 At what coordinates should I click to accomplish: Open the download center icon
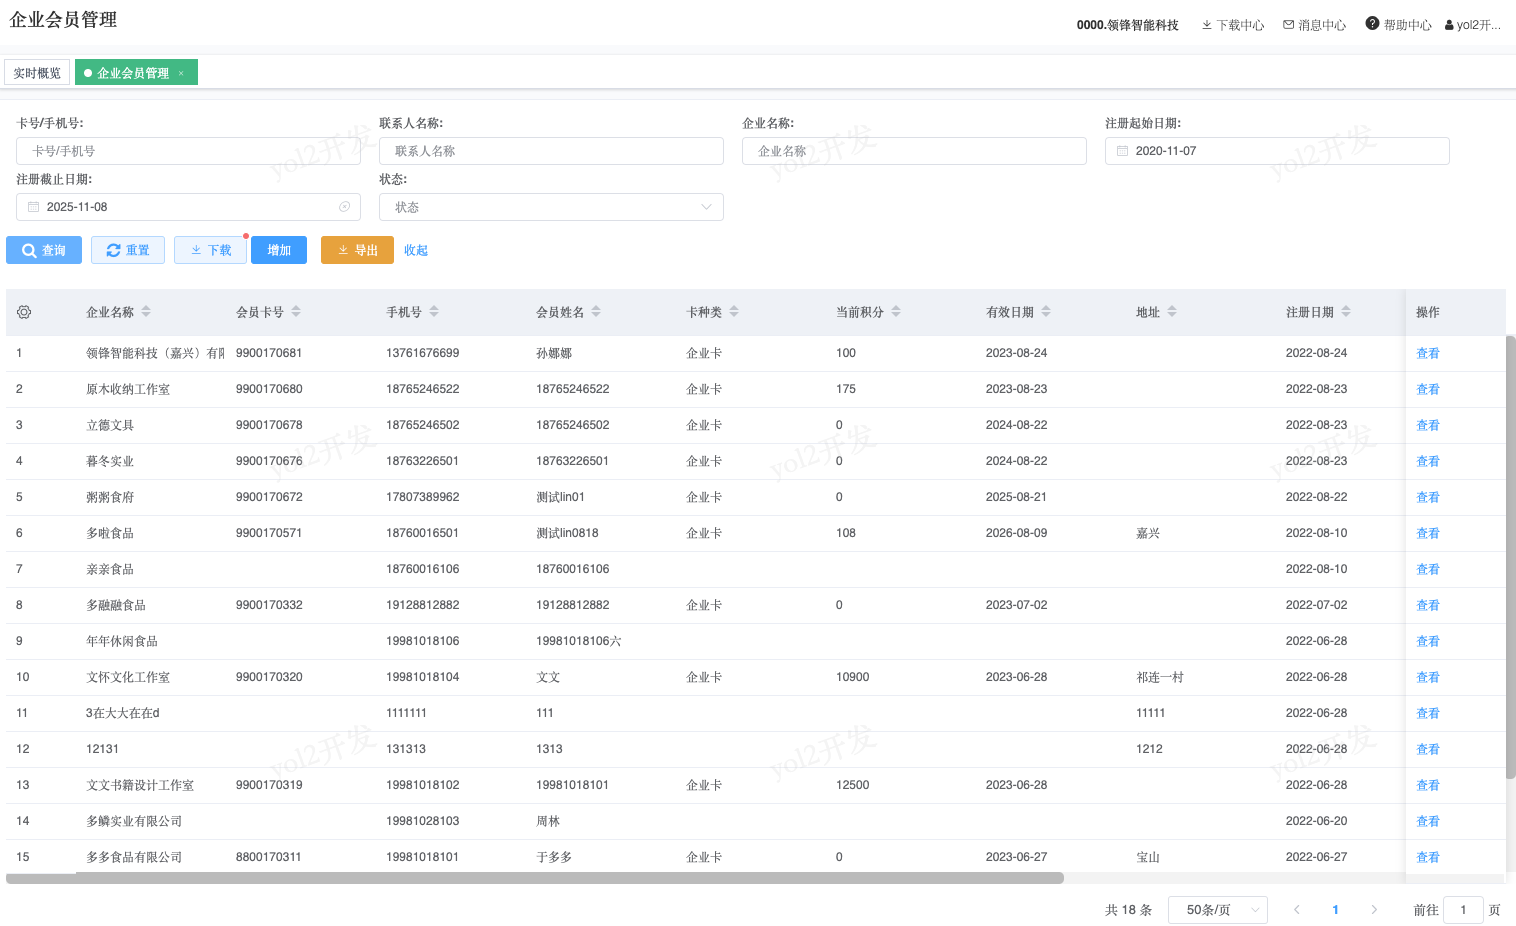[x=1206, y=25]
